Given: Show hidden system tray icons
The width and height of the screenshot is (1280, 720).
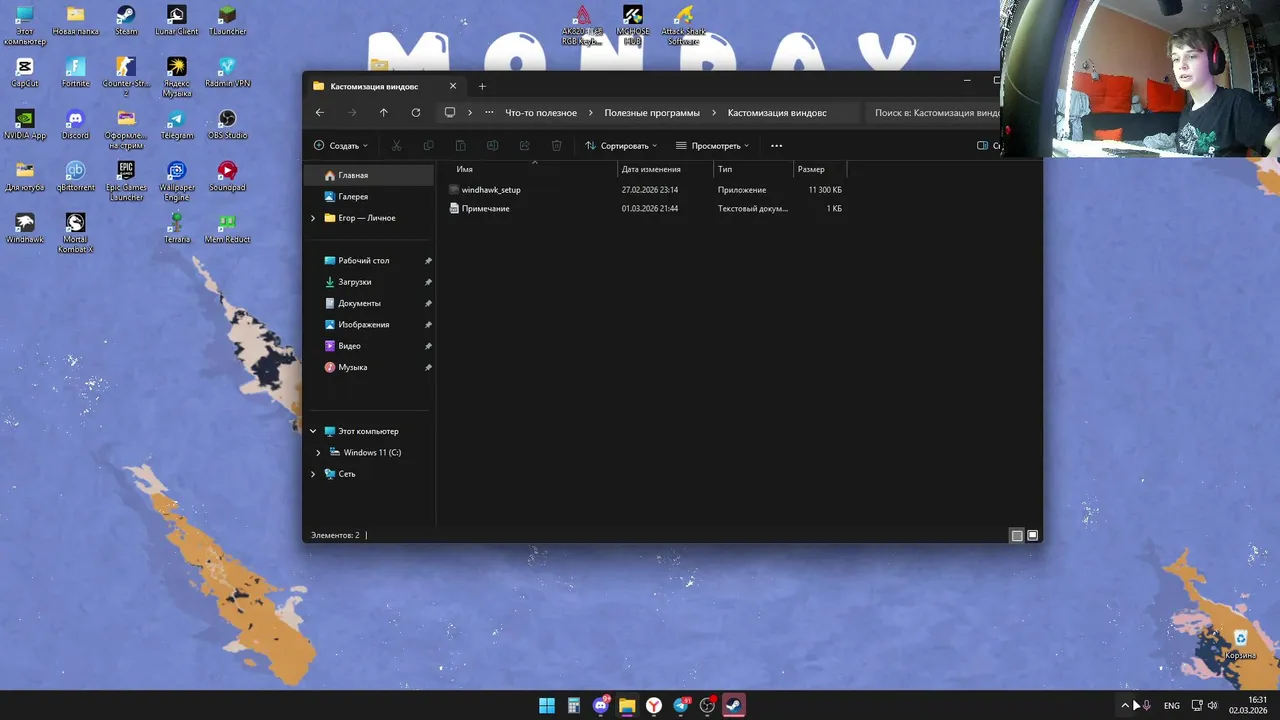Looking at the screenshot, I should (1125, 705).
